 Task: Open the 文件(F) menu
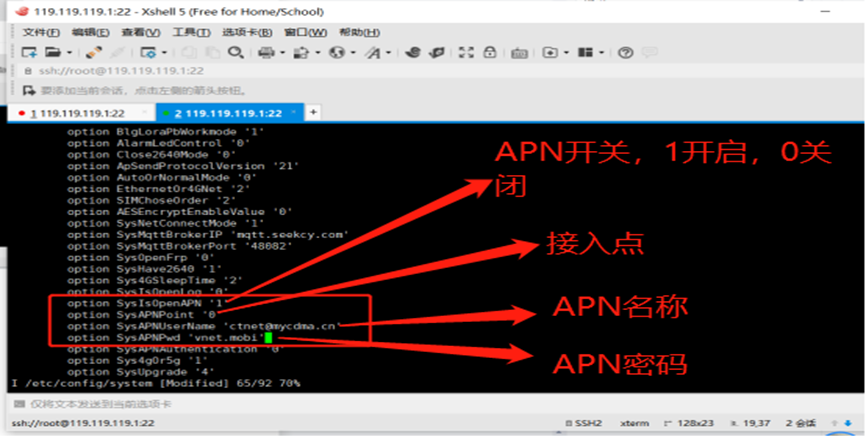[x=41, y=33]
